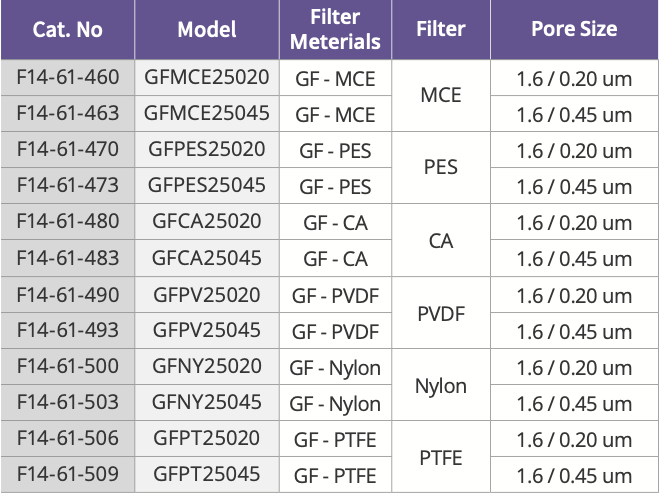Image resolution: width=662 pixels, height=496 pixels.
Task: Click catalog number F14-61-490
Action: (x=68, y=295)
